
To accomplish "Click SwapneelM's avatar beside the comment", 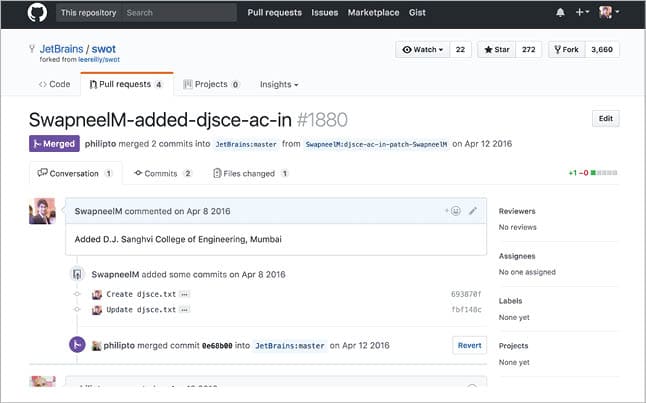I will click(x=42, y=212).
